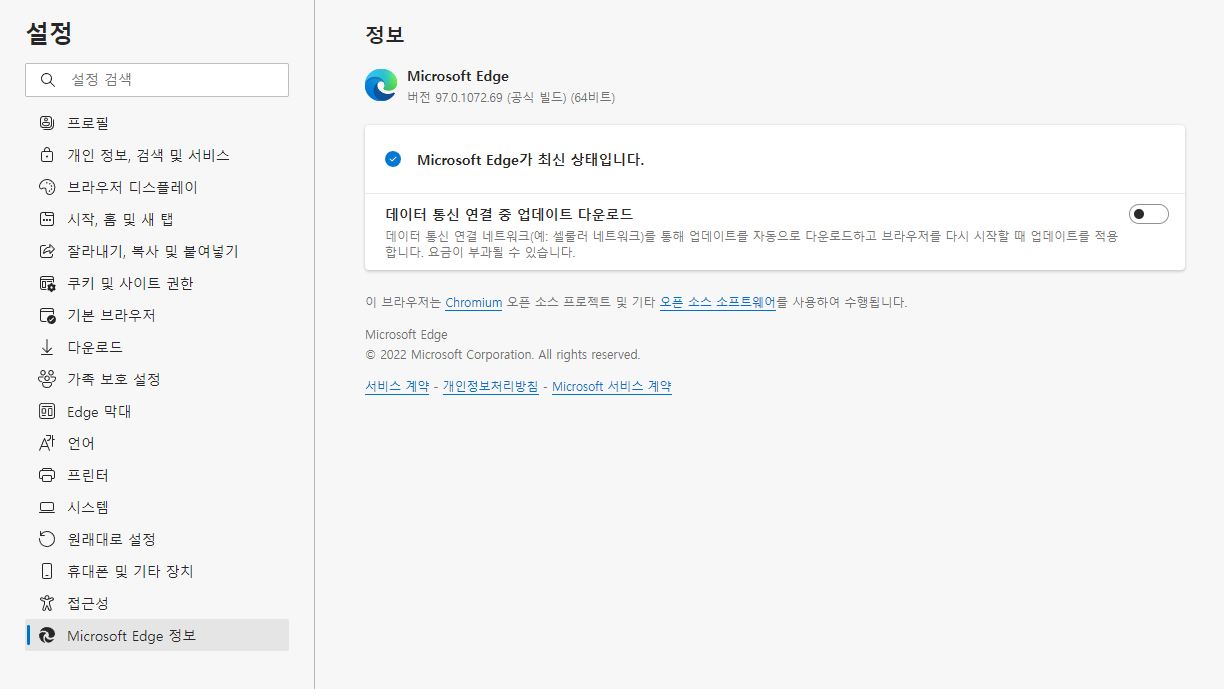1224x689 pixels.
Task: Click the lock icon for 개인 정보, 검색 및 서비스
Action: tap(46, 155)
